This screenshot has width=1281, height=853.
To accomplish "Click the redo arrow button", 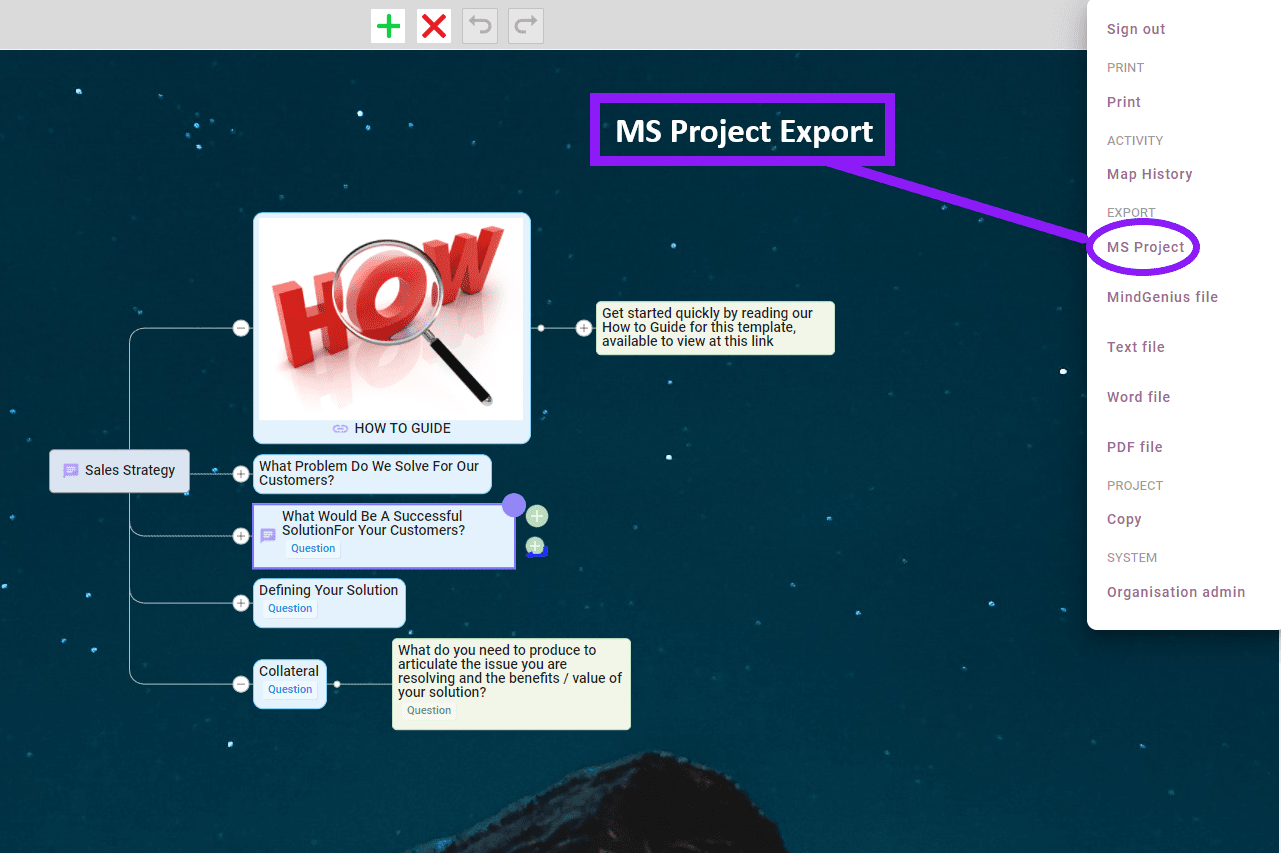I will click(x=526, y=26).
